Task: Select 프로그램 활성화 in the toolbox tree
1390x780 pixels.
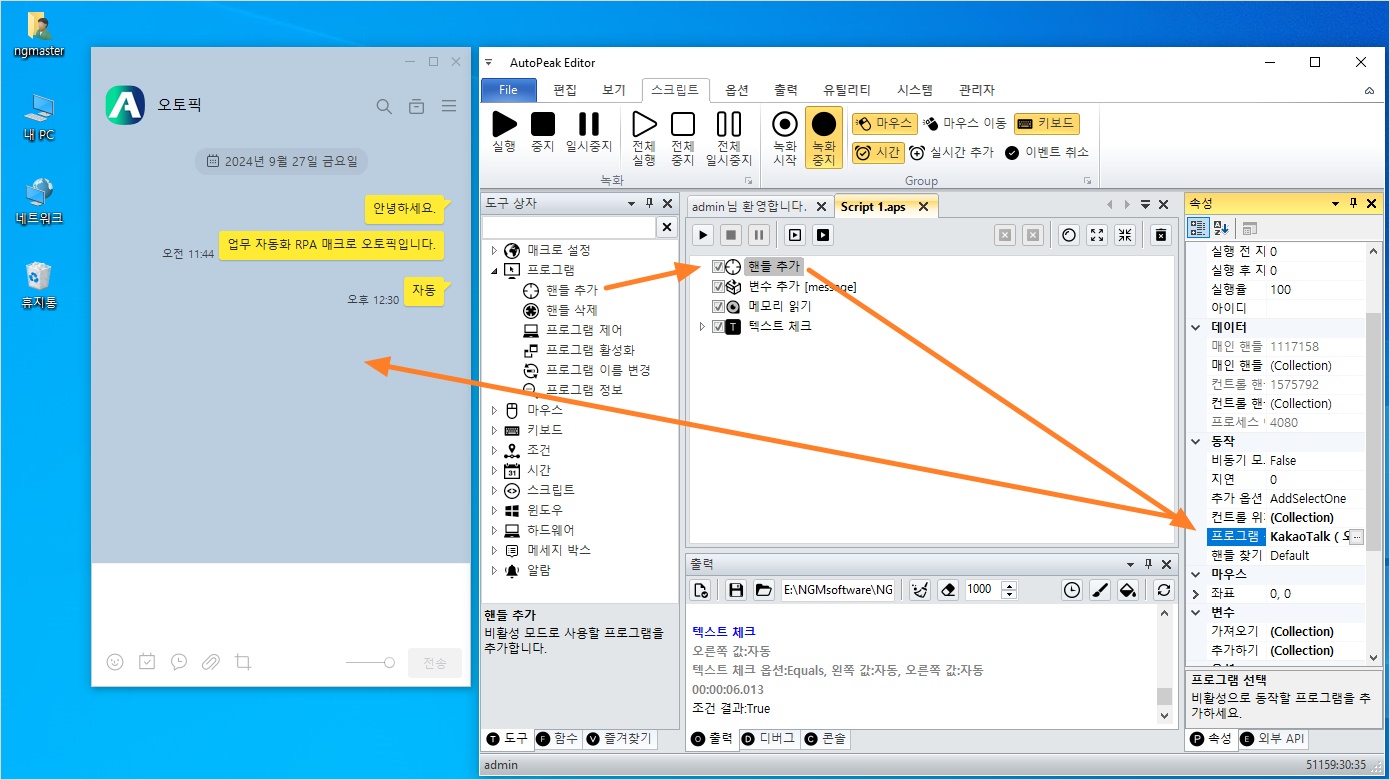Action: click(x=590, y=350)
